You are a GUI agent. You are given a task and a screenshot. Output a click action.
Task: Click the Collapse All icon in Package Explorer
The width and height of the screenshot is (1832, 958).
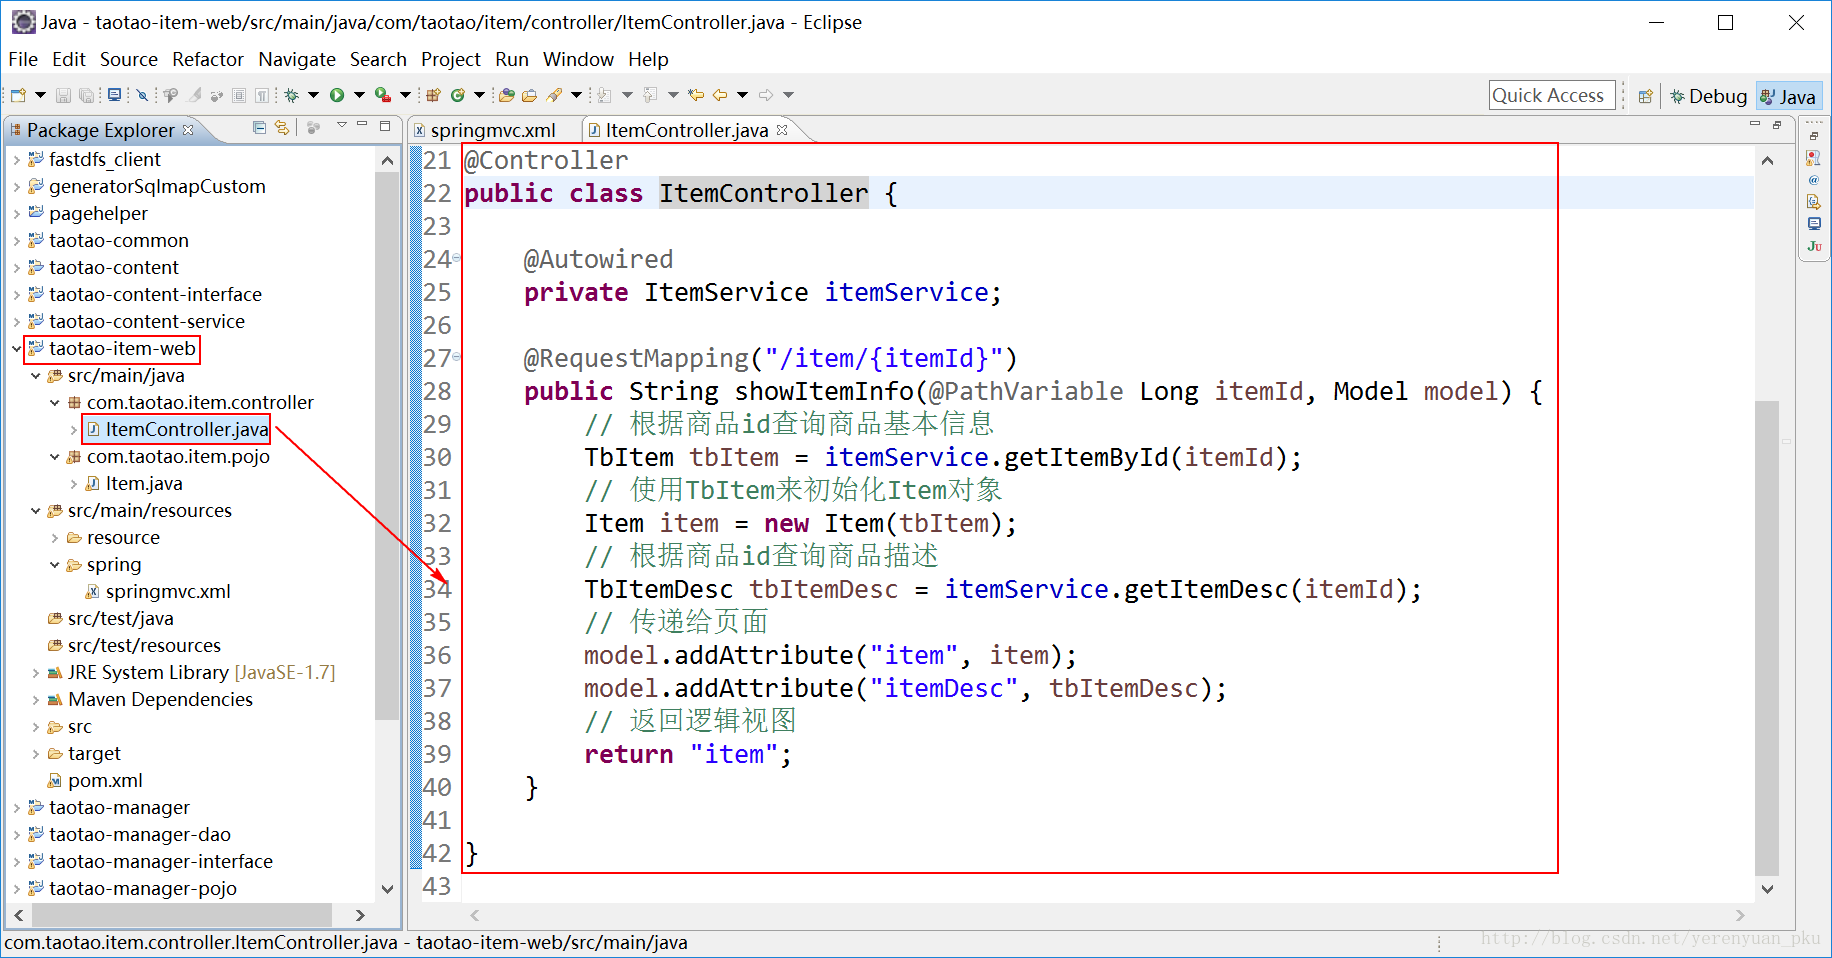[x=259, y=127]
